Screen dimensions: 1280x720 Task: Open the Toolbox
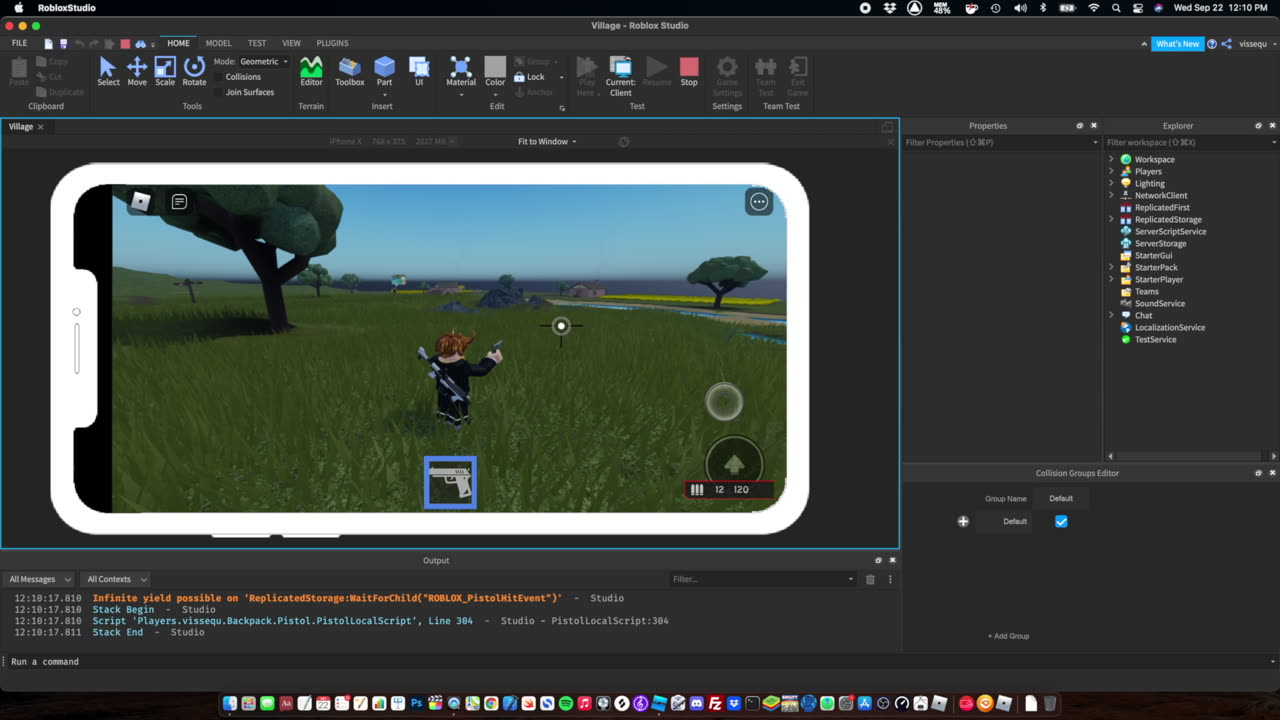350,71
